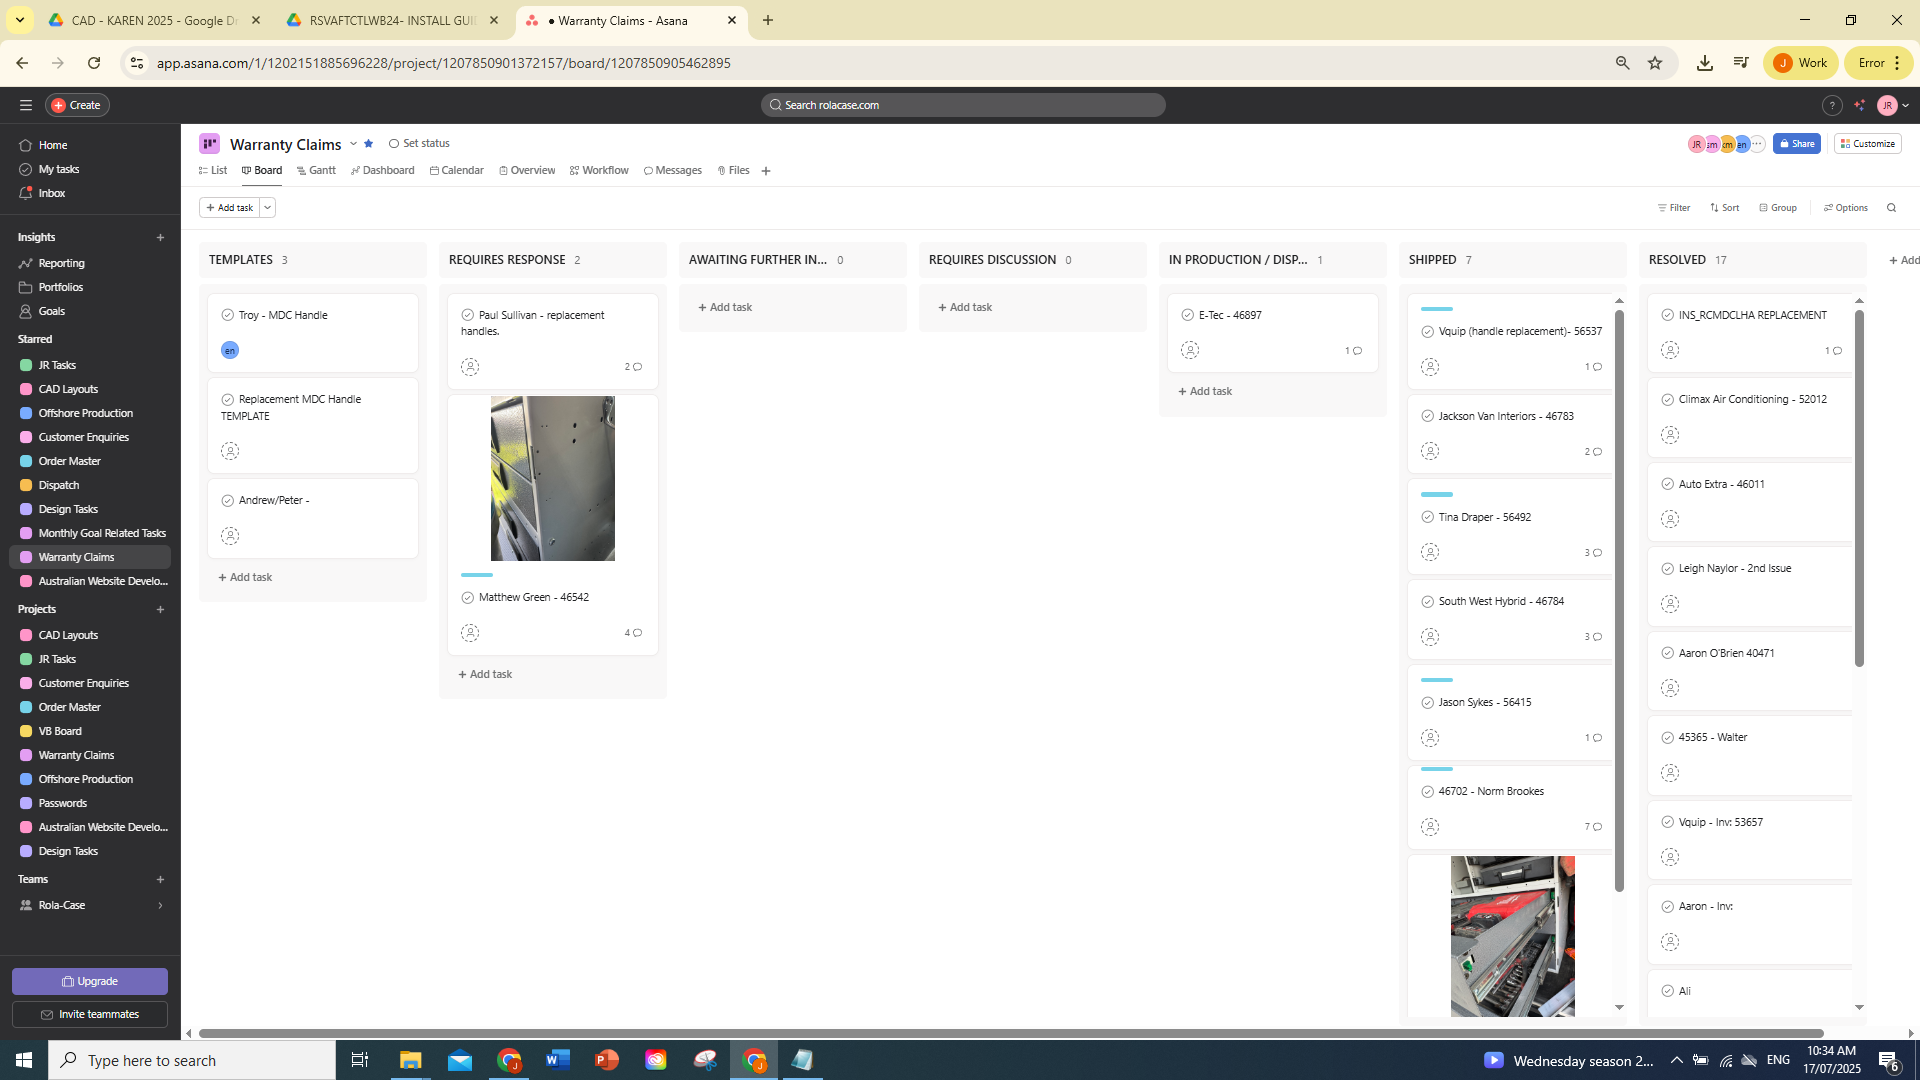Click the hamburger menu to collapse sidebar
Screen dimensions: 1920x1080
coord(26,105)
